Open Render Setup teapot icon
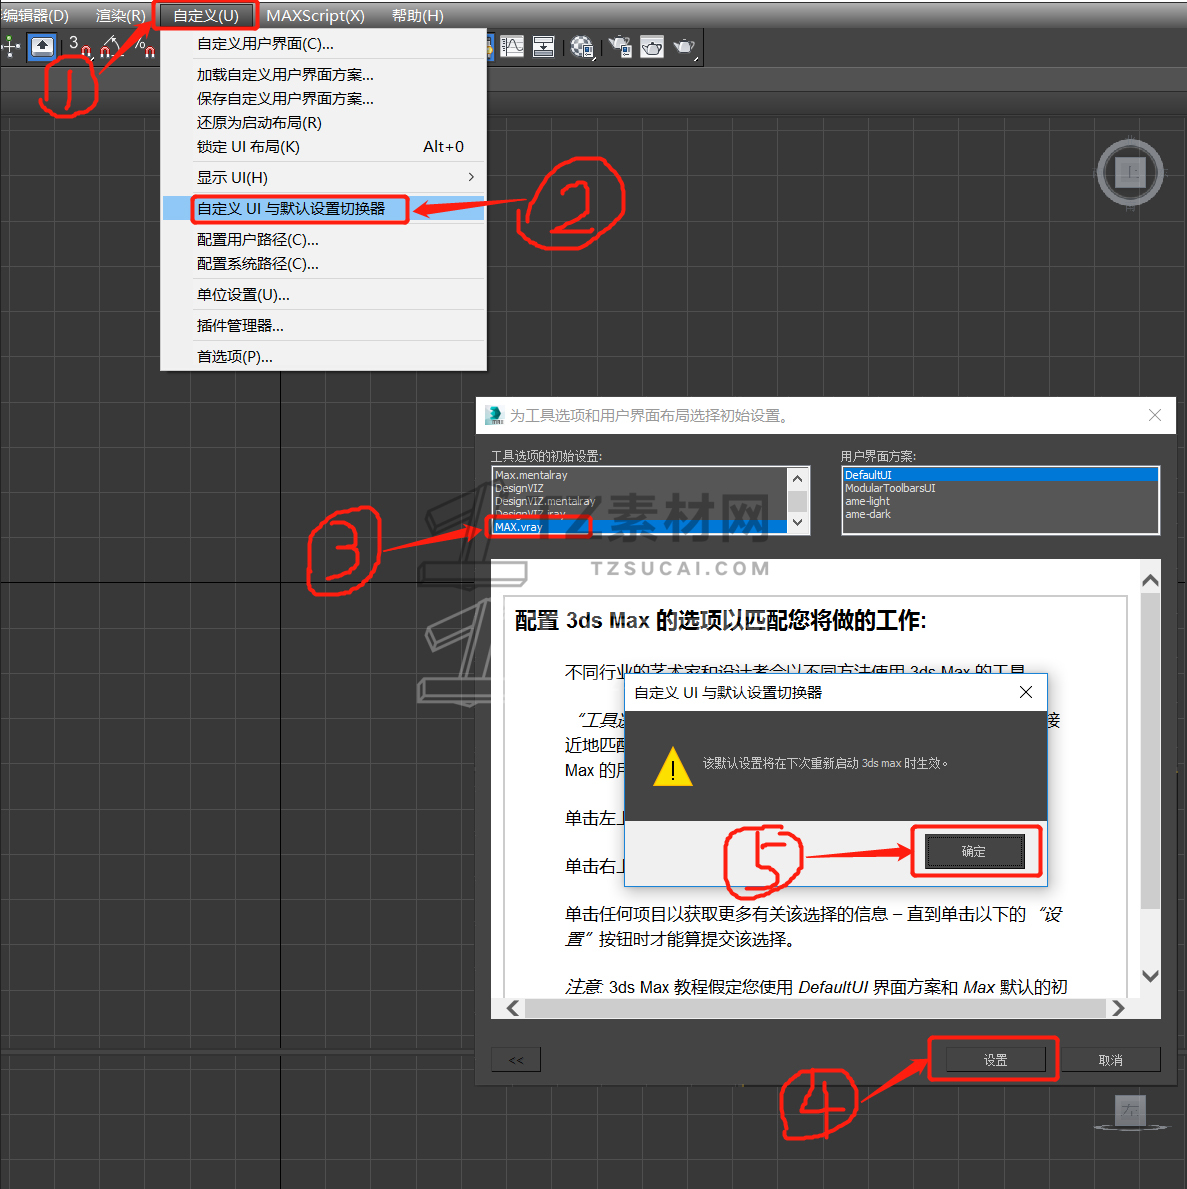Screen dimensions: 1187x1189 (620, 47)
